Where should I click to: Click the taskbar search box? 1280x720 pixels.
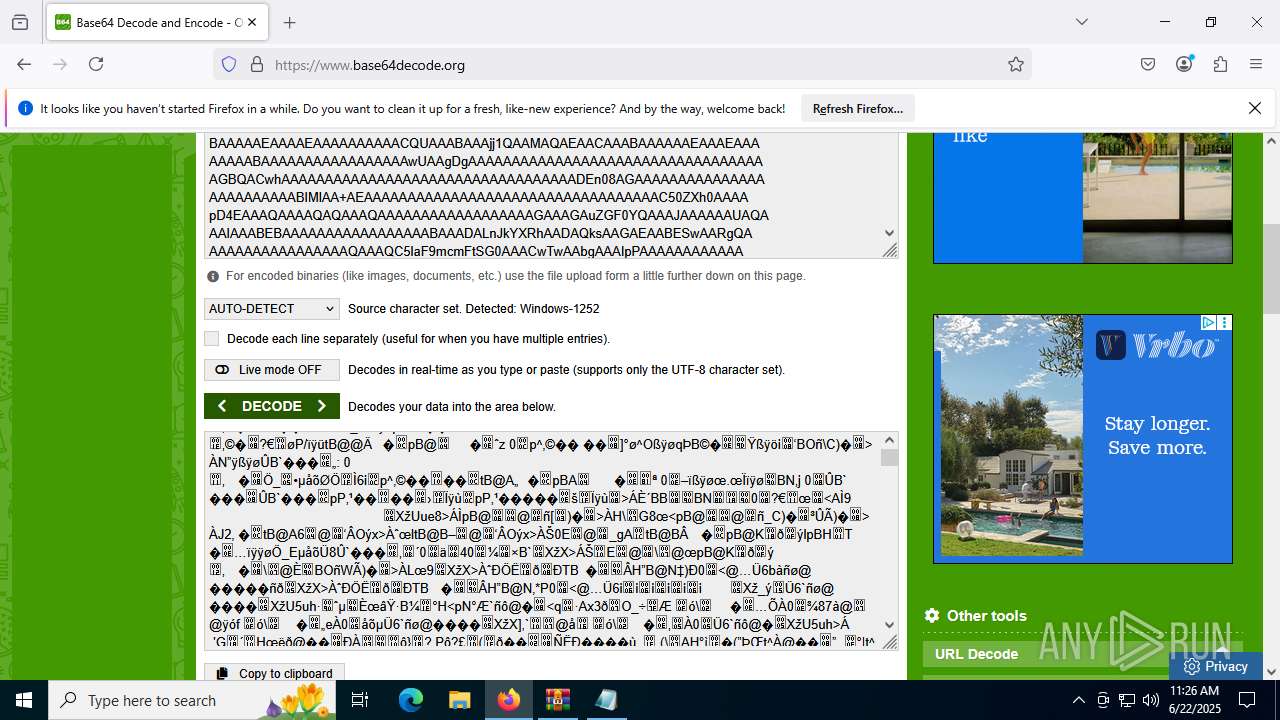[x=192, y=700]
